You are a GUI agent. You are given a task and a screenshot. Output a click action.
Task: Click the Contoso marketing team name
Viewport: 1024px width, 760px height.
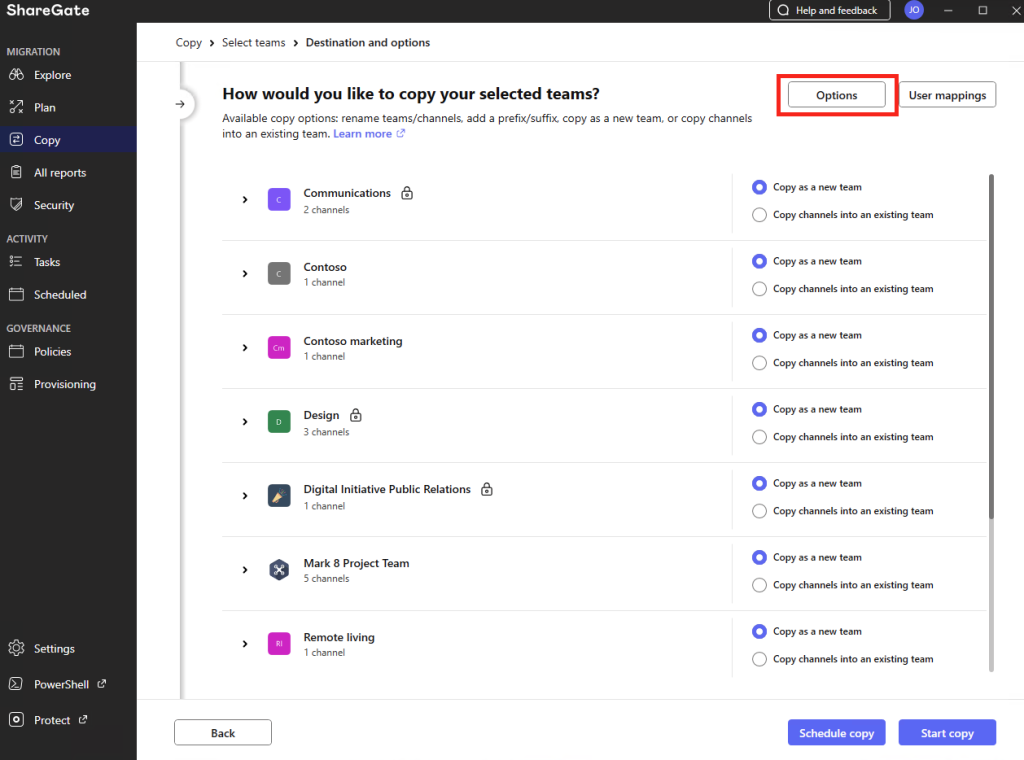(353, 341)
